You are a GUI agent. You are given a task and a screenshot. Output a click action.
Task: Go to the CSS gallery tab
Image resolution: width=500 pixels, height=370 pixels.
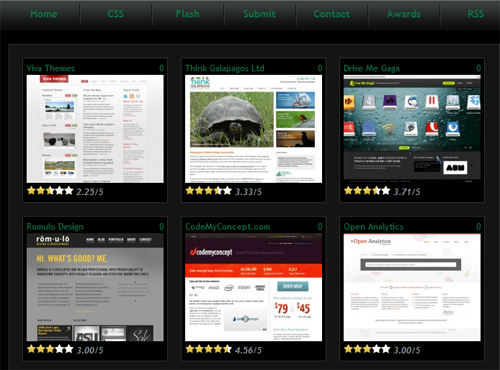pos(116,14)
